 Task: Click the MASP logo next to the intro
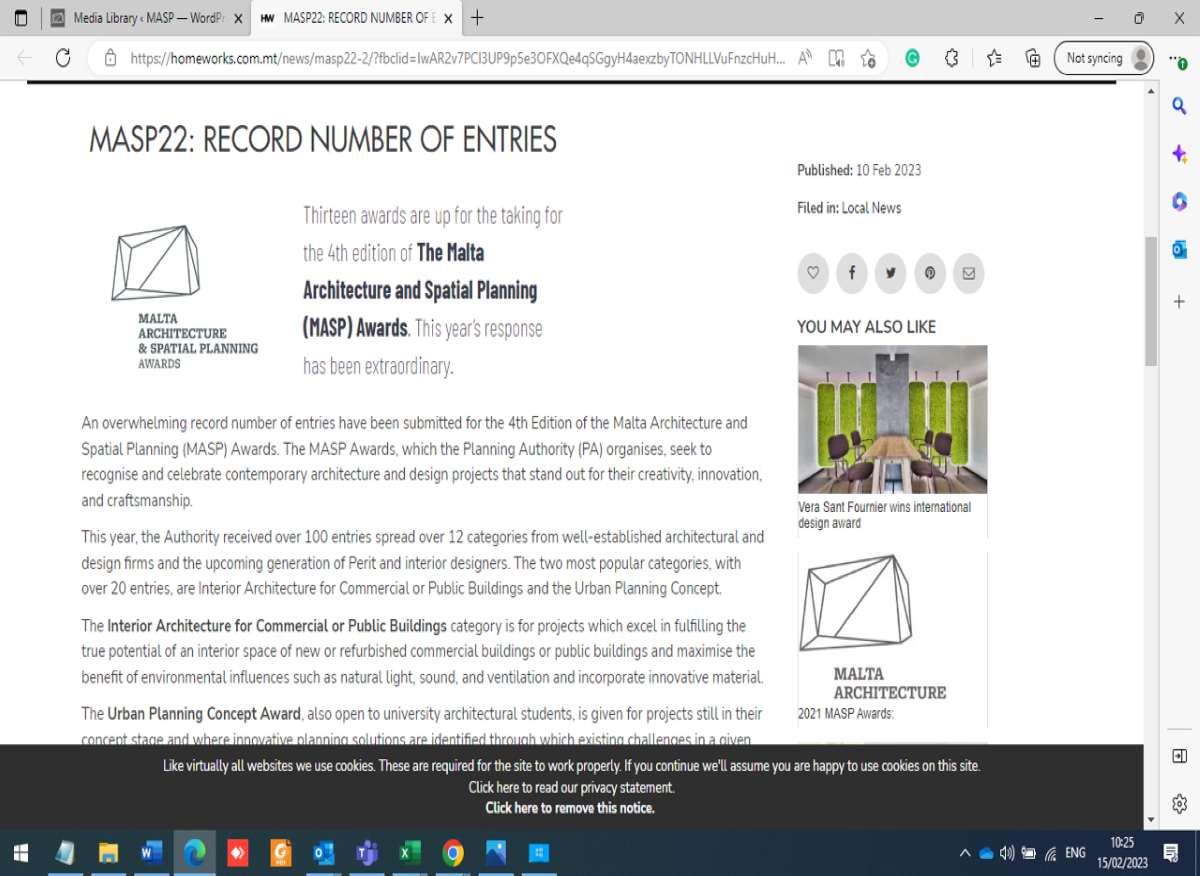[184, 297]
